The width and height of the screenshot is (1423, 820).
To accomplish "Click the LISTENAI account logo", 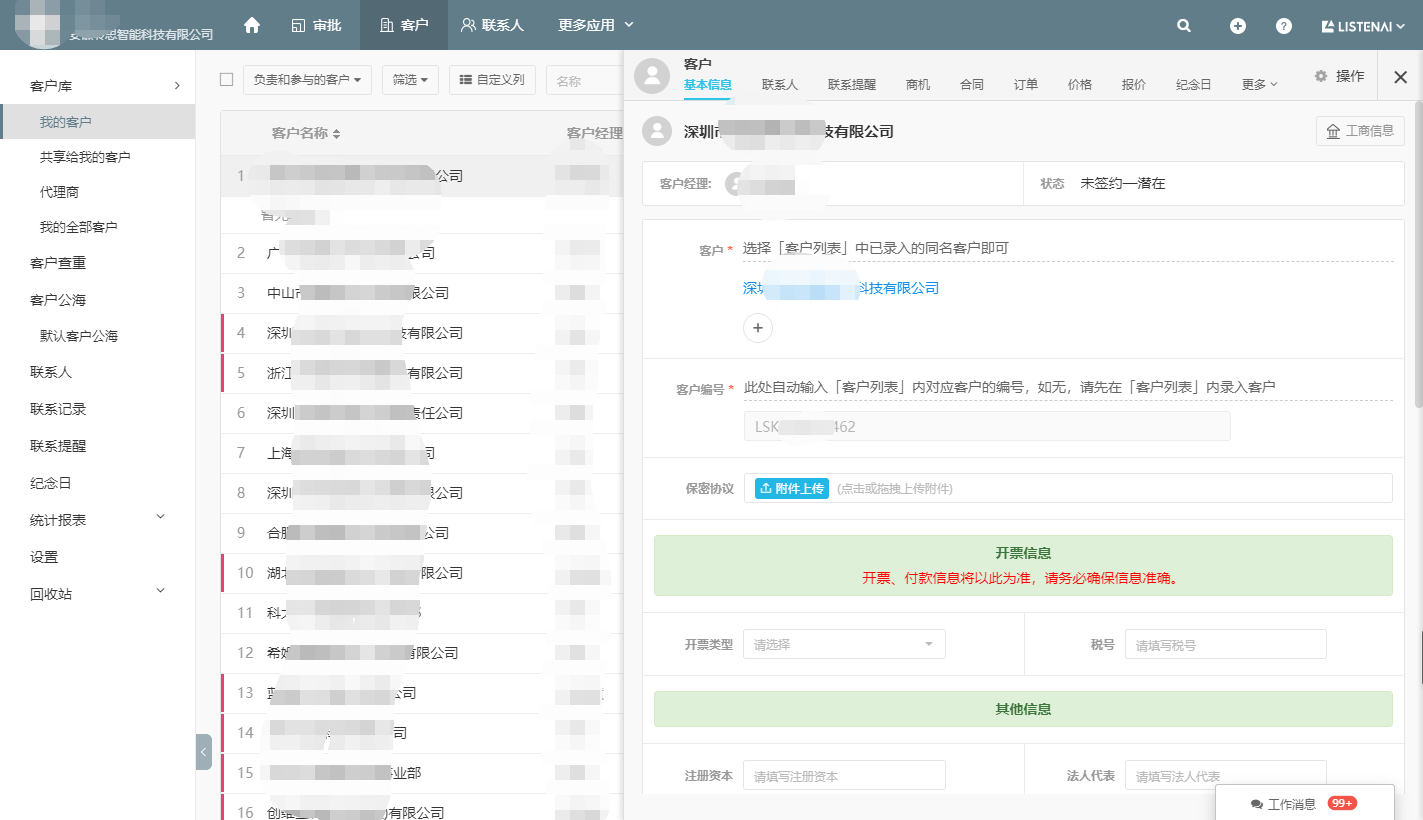I will pyautogui.click(x=1365, y=26).
